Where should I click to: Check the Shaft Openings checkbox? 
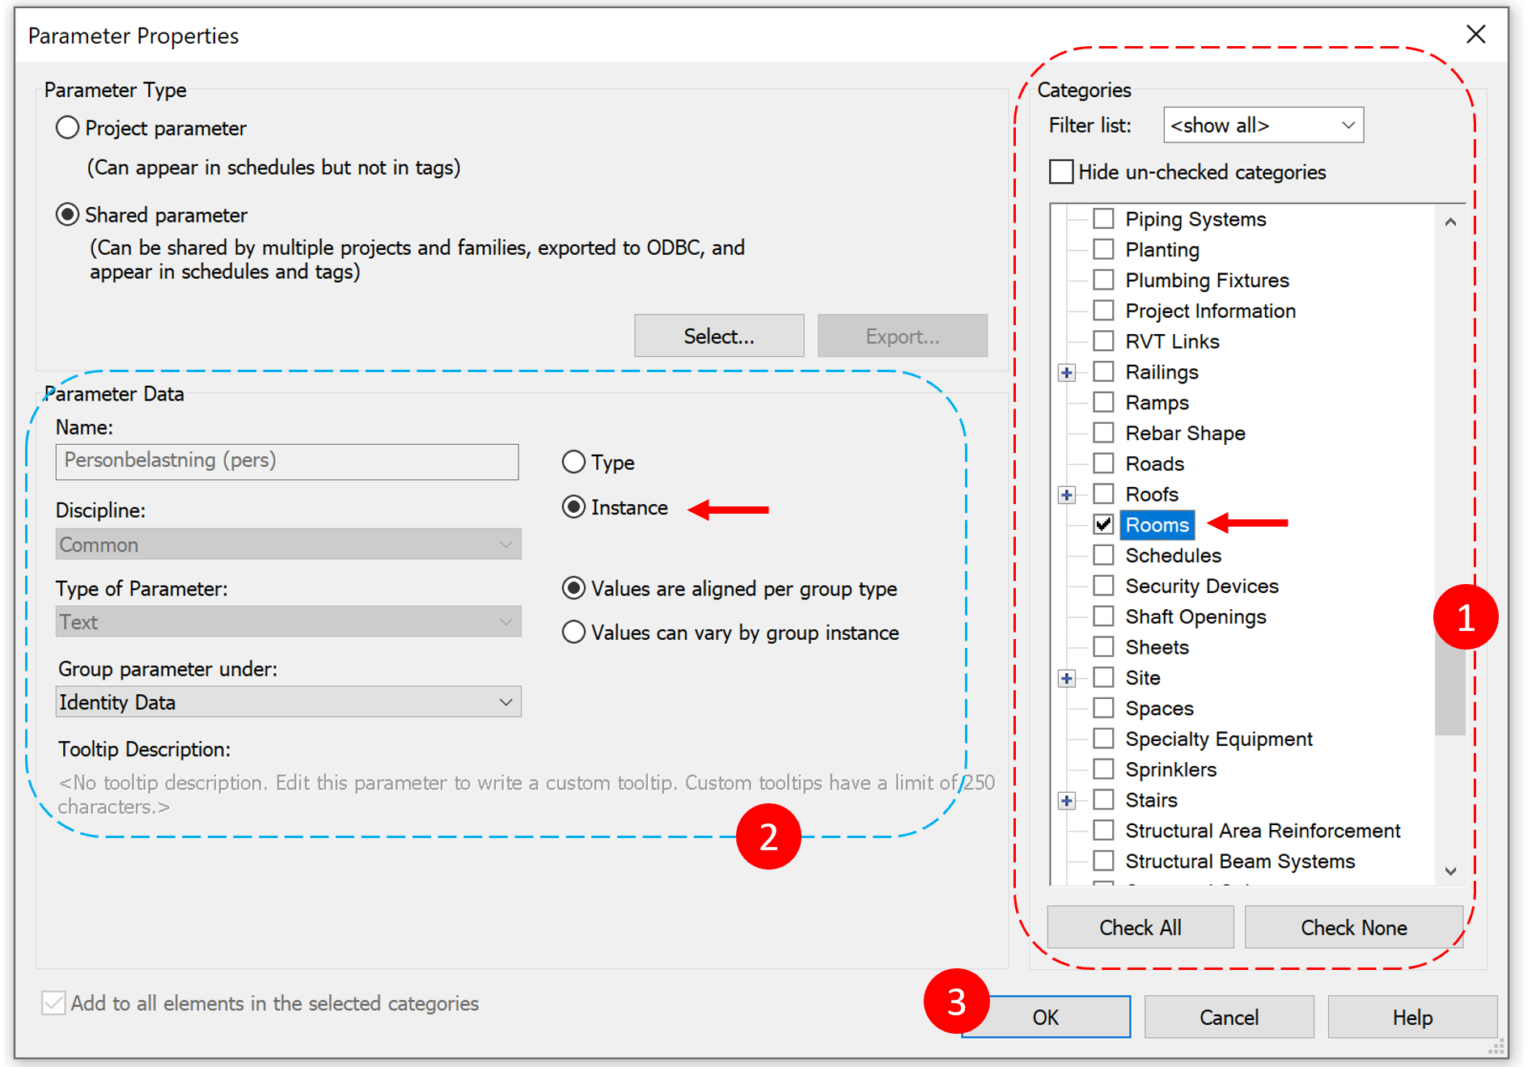(x=1103, y=616)
